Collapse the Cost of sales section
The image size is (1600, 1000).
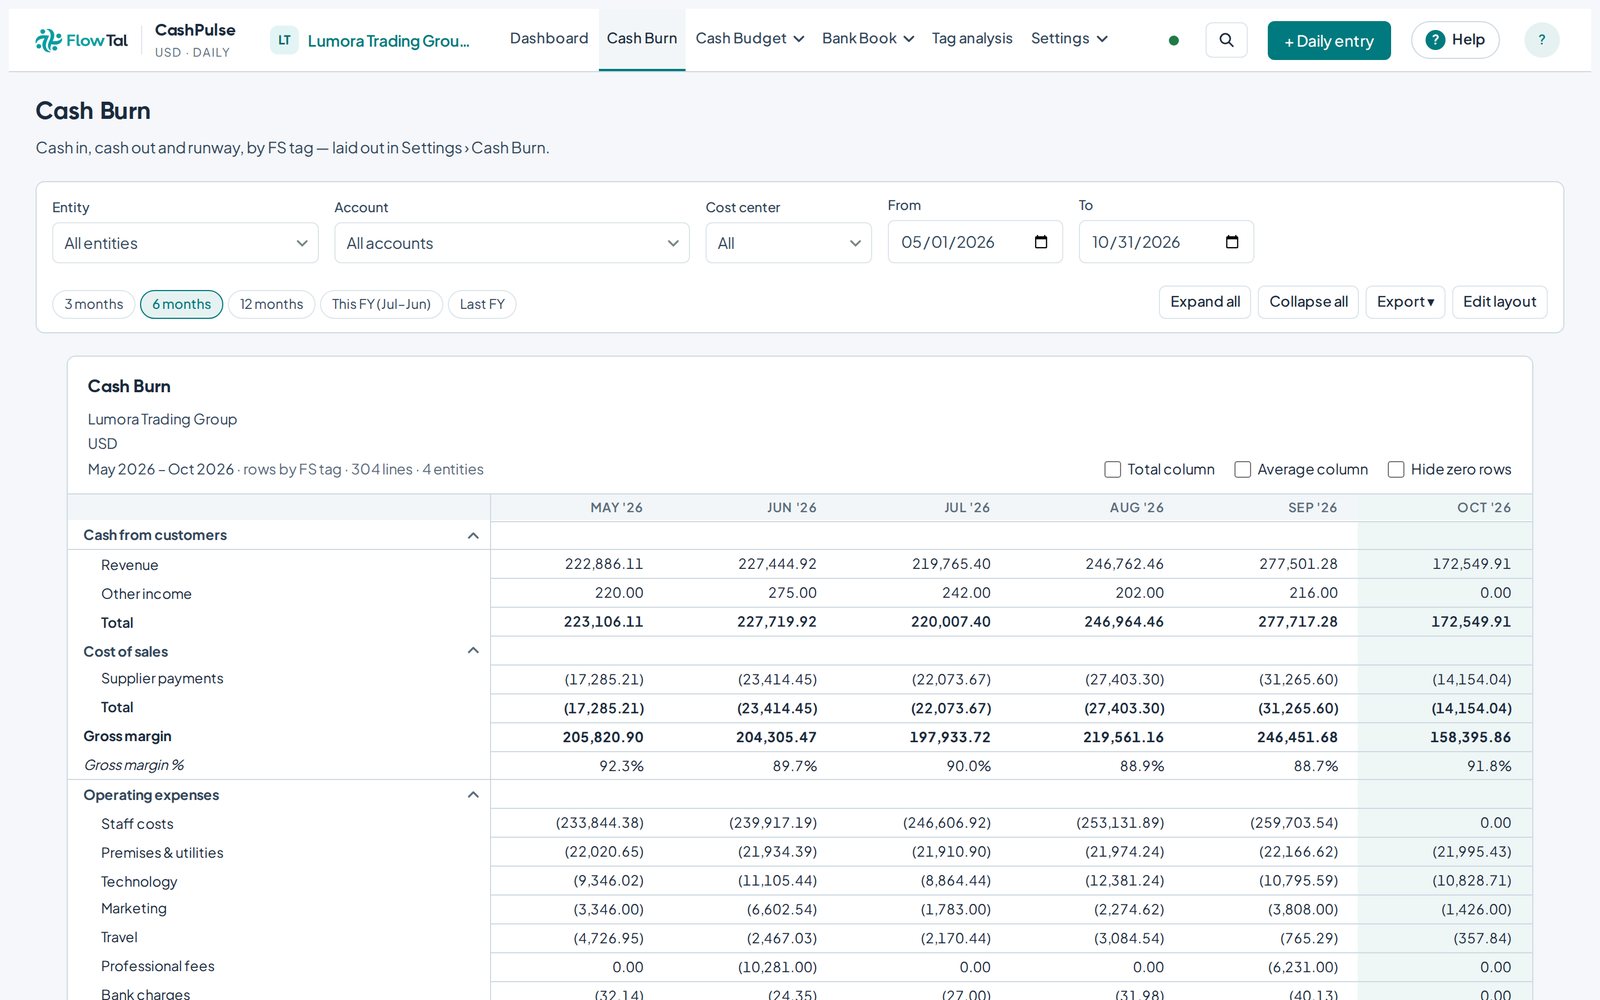tap(473, 651)
